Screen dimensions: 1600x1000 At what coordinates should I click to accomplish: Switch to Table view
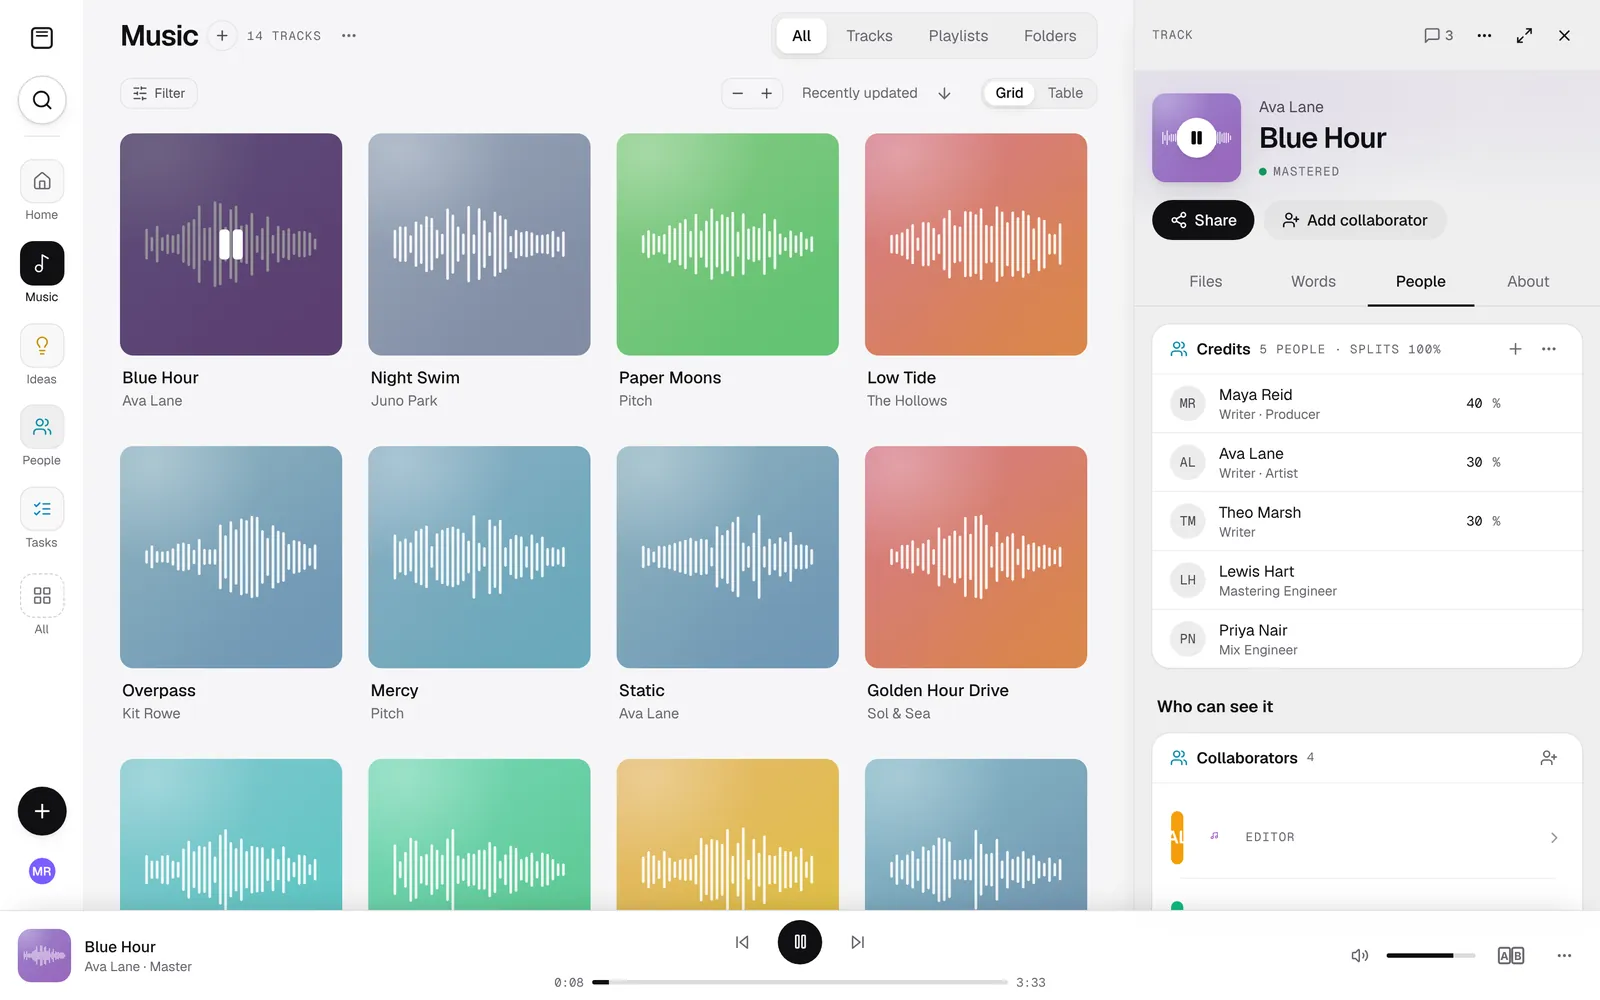pos(1065,93)
